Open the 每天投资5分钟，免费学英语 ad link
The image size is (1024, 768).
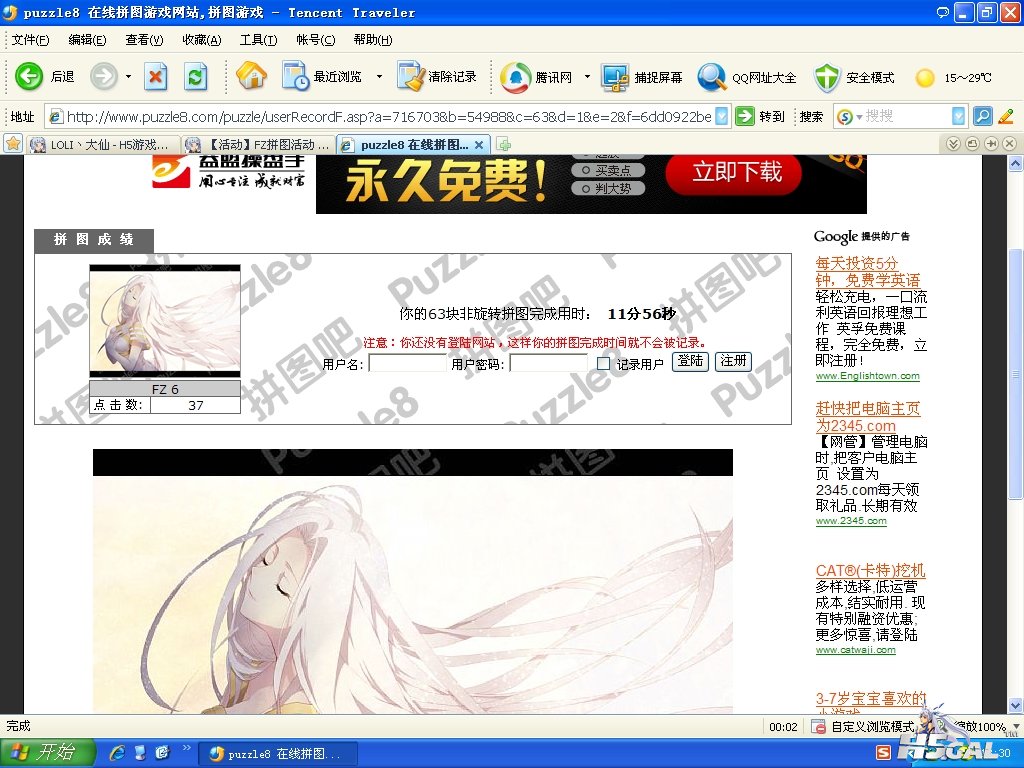[x=868, y=272]
